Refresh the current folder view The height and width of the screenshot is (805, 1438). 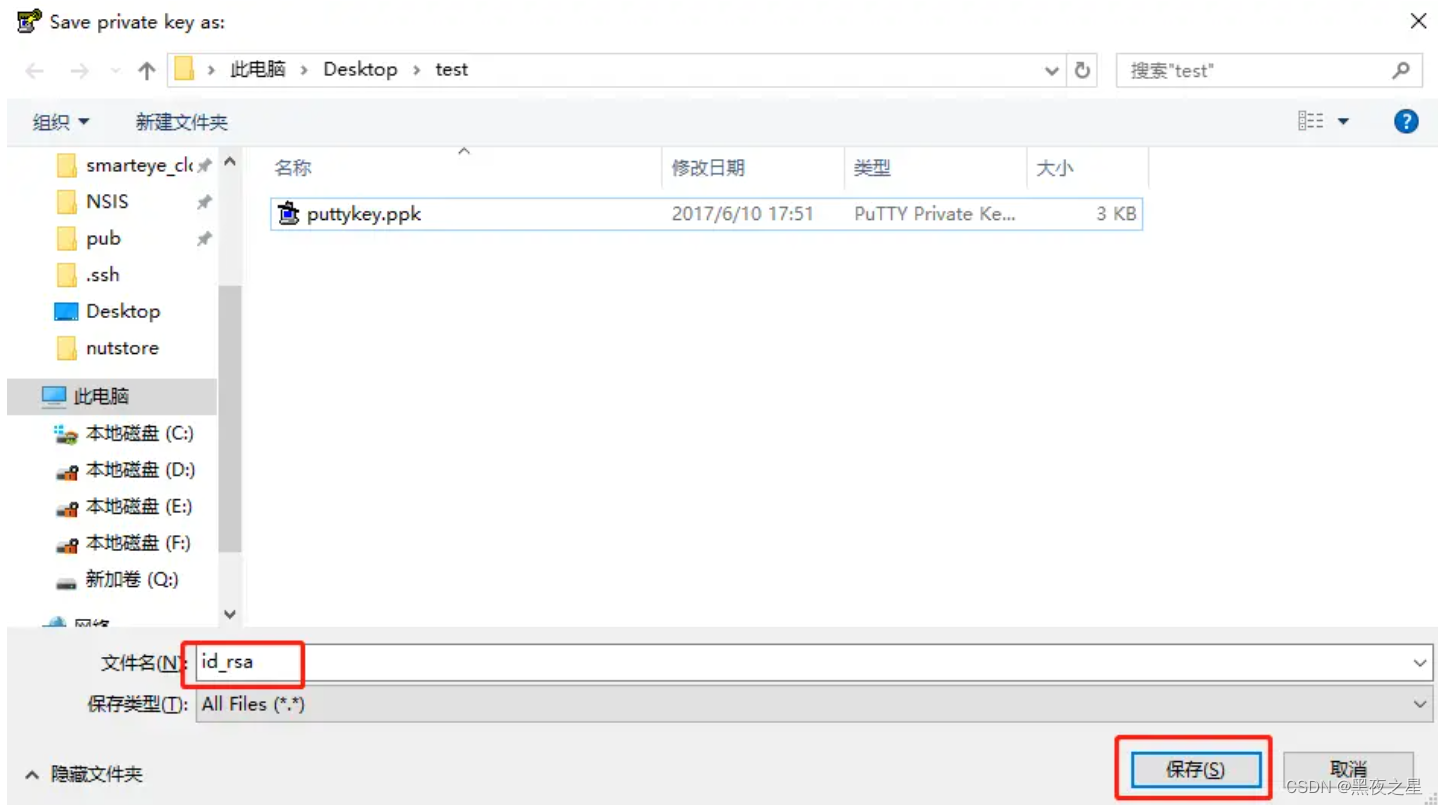1082,71
